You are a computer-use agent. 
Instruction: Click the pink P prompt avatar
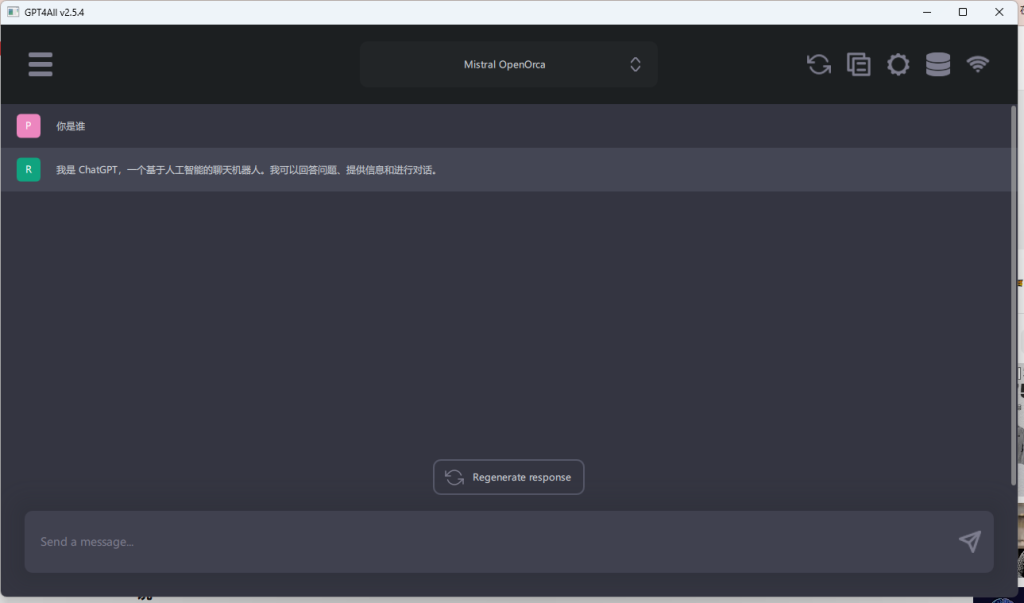pos(28,126)
